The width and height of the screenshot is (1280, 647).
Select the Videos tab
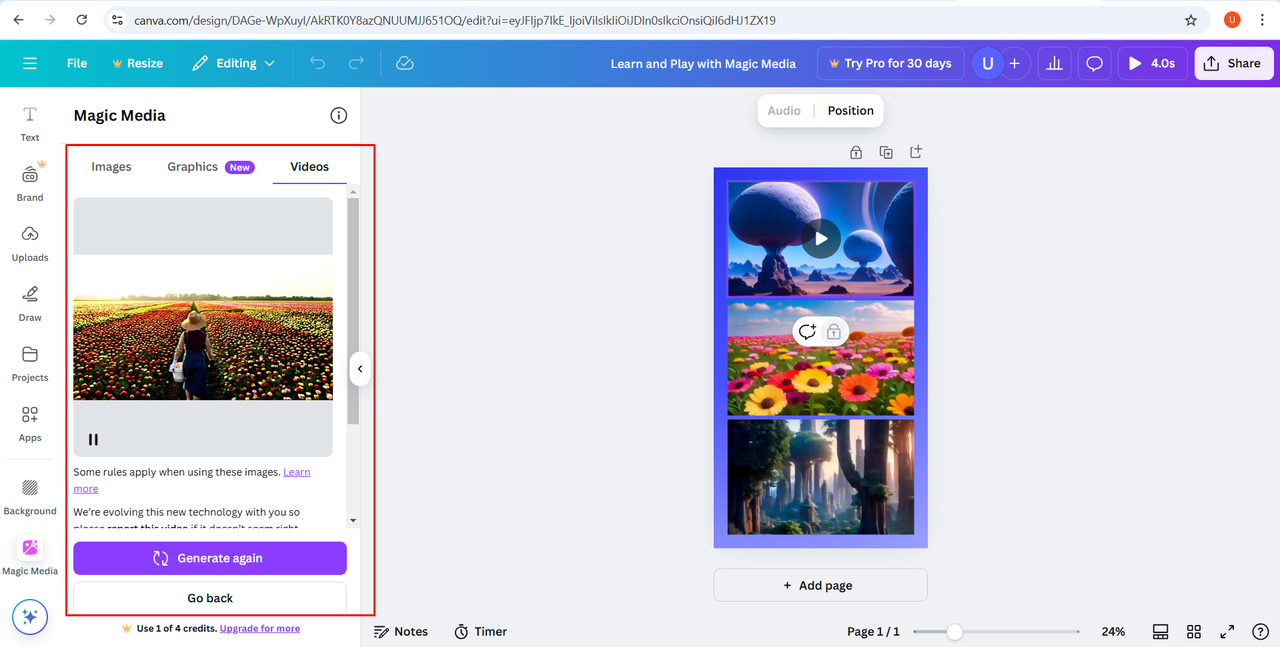(x=309, y=167)
